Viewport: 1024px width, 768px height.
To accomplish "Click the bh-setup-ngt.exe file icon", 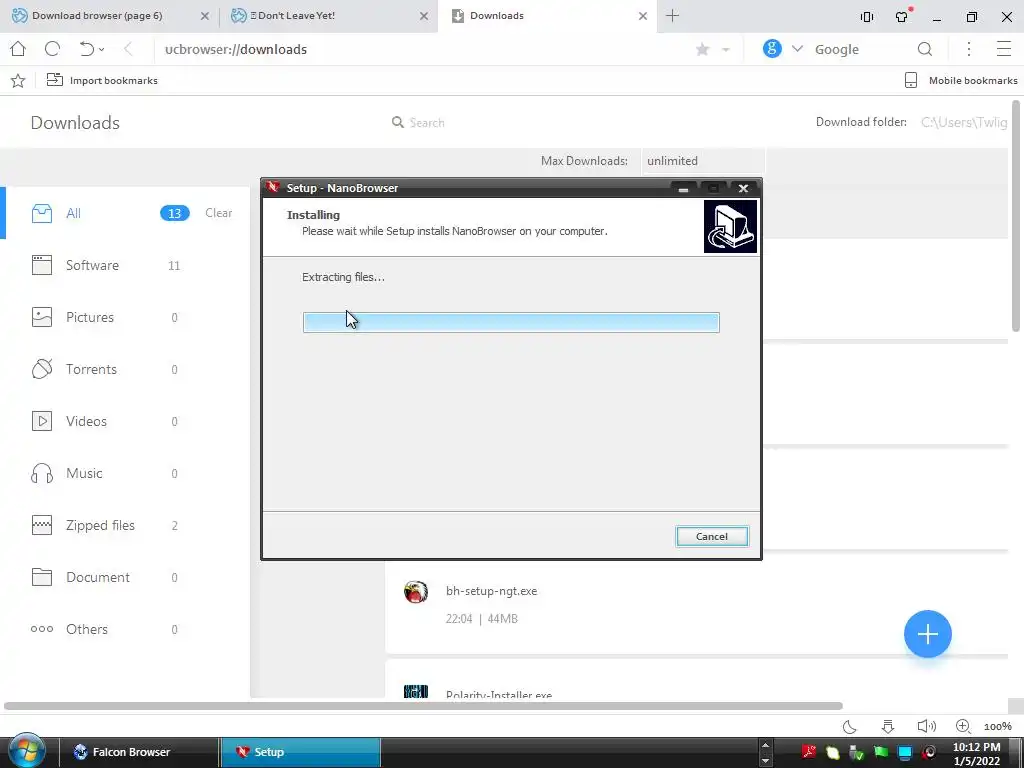I will pos(416,592).
